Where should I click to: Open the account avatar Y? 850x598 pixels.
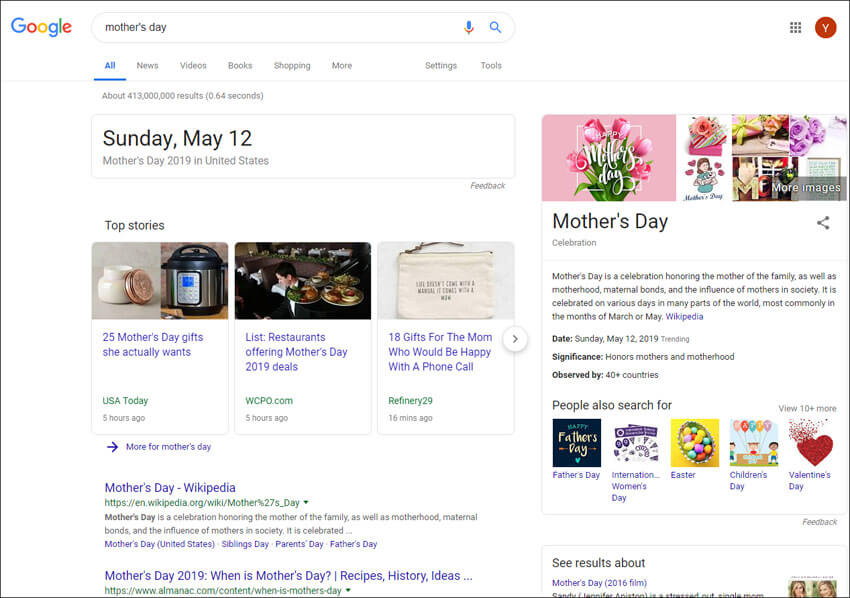coord(825,27)
